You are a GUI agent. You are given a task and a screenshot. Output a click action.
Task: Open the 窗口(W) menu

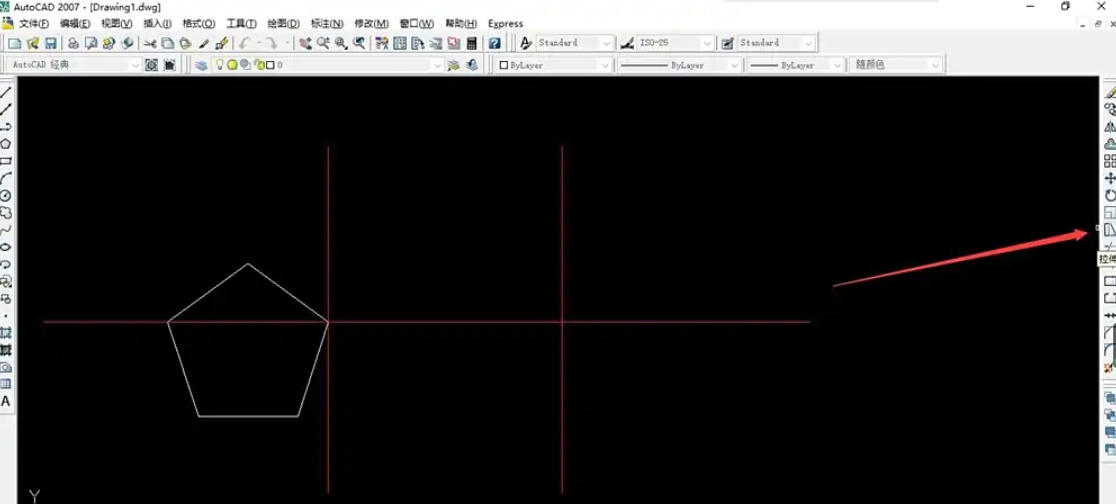[x=416, y=23]
